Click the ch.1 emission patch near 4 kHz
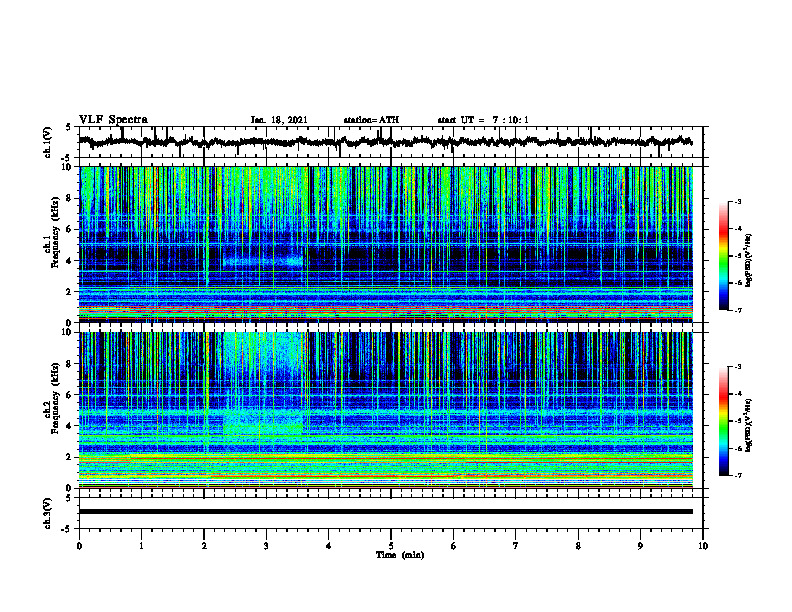This screenshot has height=612, width=792. tap(263, 261)
